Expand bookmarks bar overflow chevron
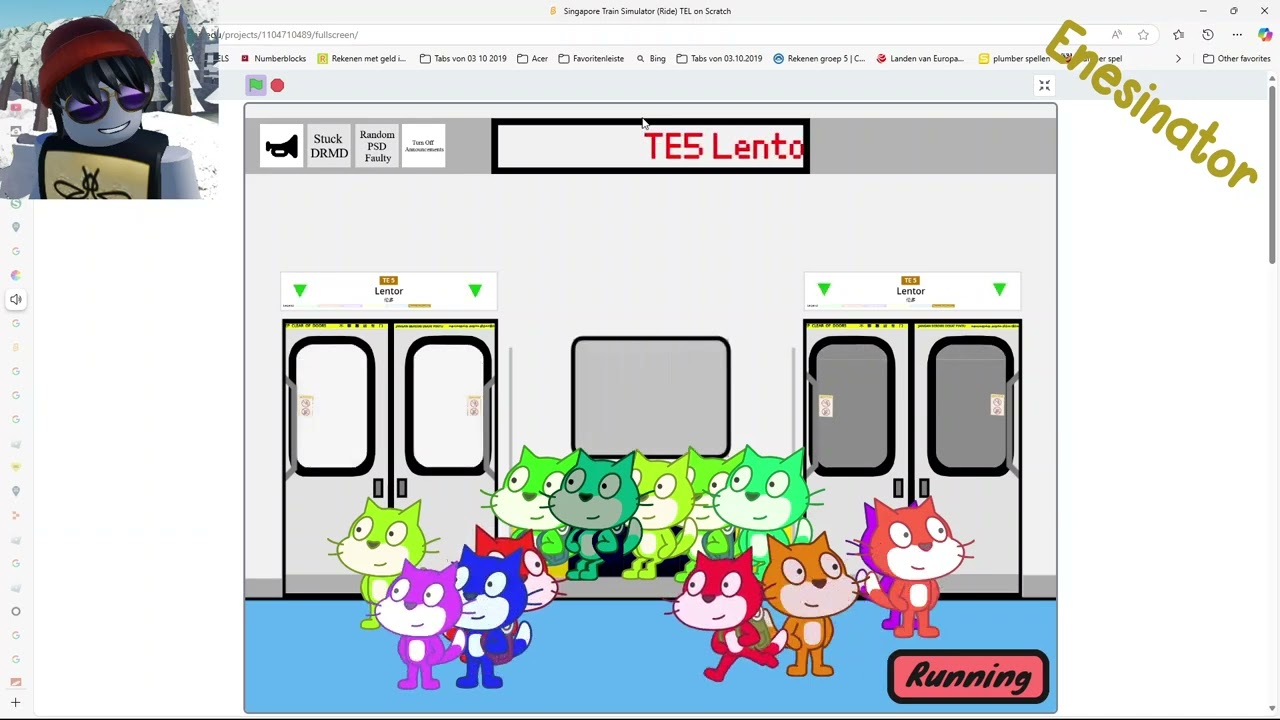 (1178, 58)
